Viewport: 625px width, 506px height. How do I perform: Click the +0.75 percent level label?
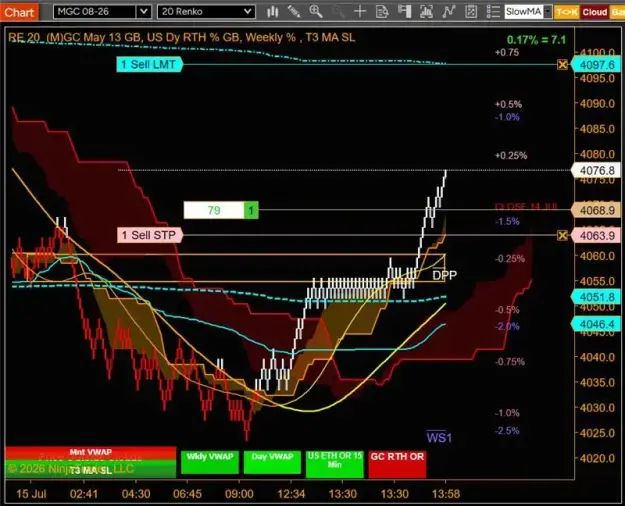(507, 52)
